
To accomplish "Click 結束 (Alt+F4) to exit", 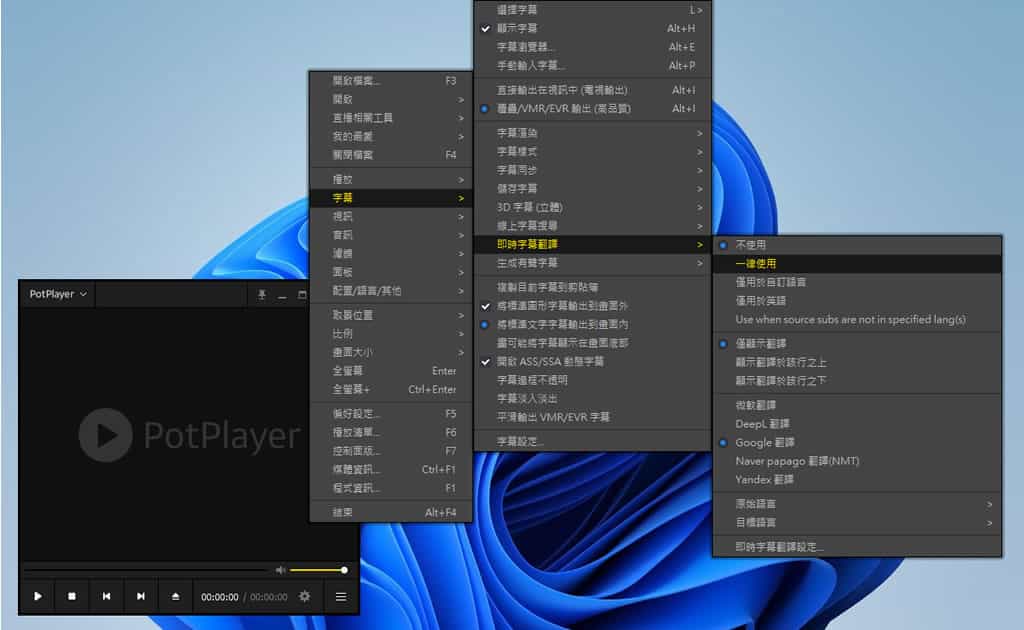I will point(391,512).
